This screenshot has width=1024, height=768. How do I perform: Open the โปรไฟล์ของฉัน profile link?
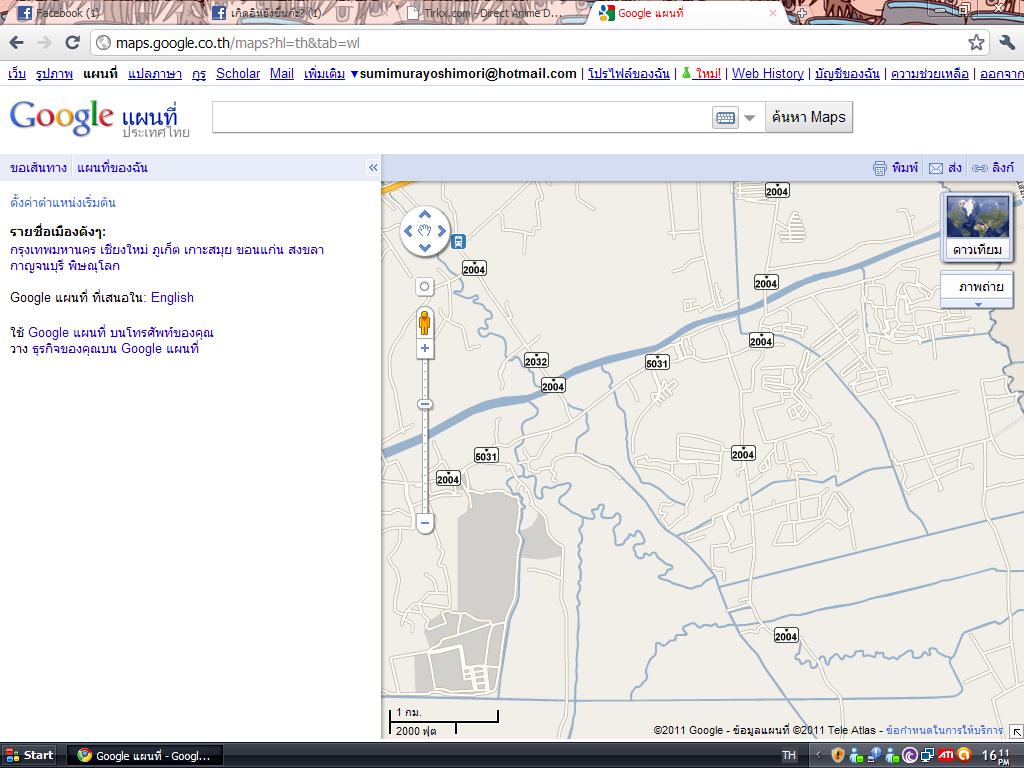pyautogui.click(x=628, y=74)
